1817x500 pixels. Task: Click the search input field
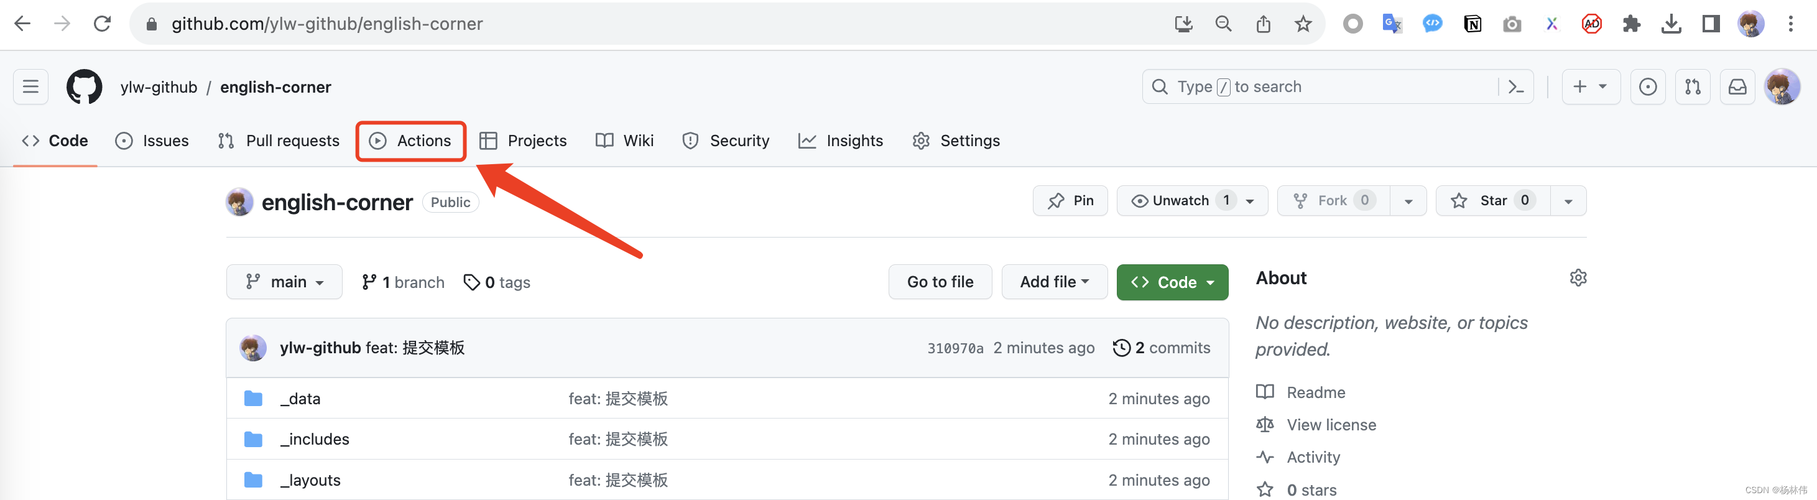(x=1320, y=87)
